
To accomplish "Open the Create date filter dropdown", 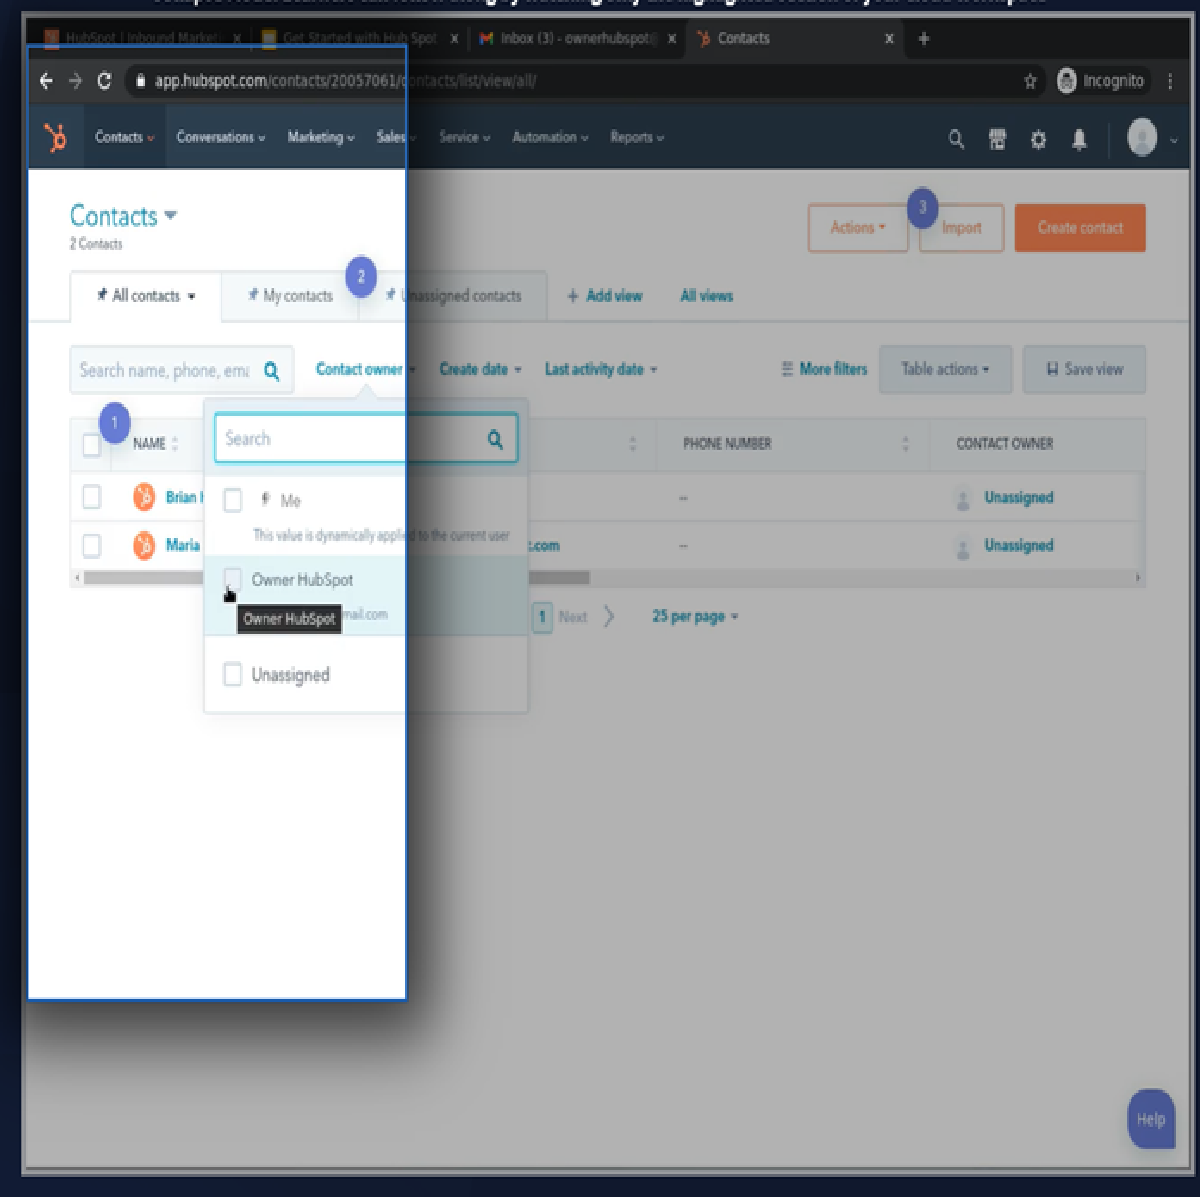I will [481, 369].
